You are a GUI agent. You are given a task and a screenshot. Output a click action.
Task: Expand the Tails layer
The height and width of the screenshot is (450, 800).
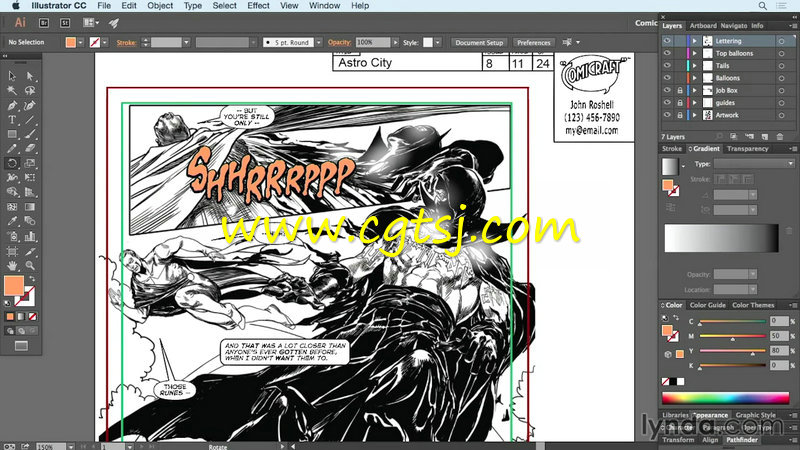(x=694, y=65)
